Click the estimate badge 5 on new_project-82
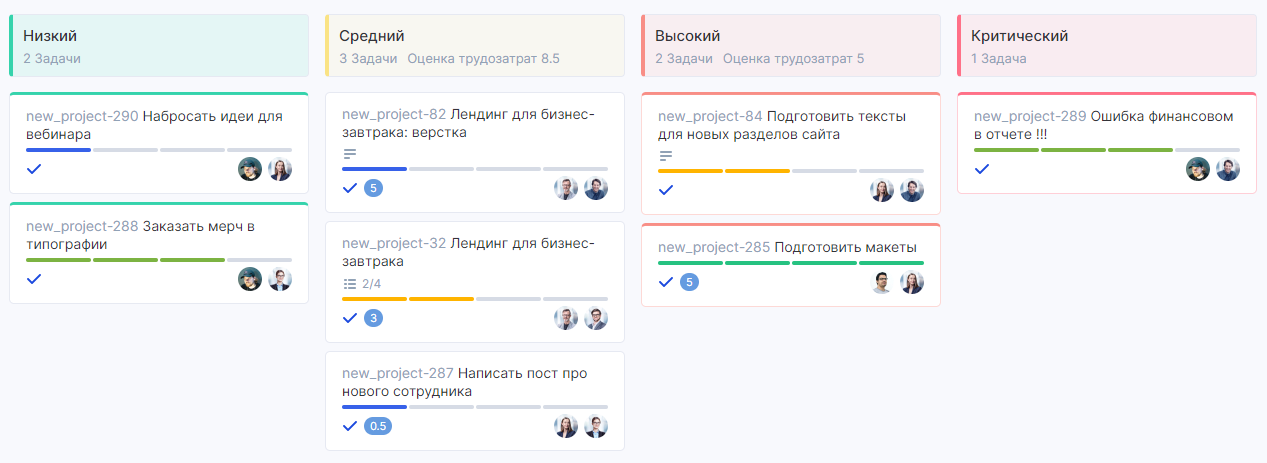The height and width of the screenshot is (463, 1267). pyautogui.click(x=373, y=188)
